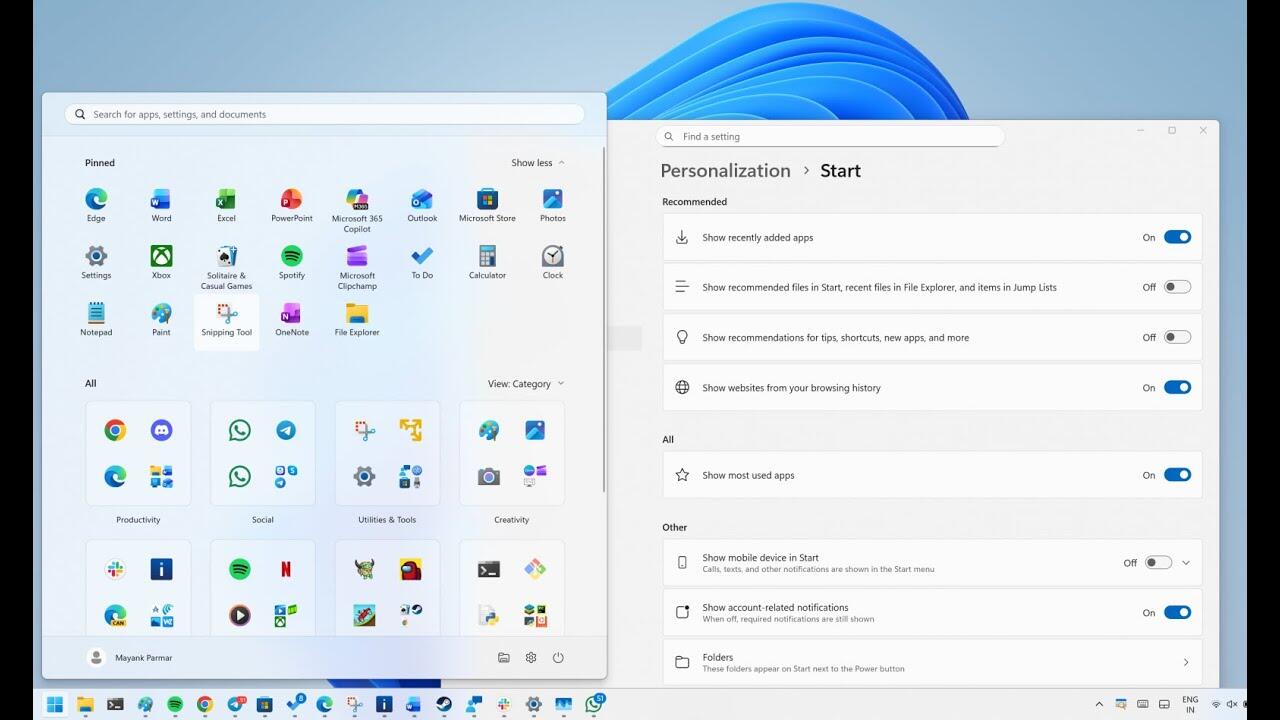
Task: Enable recommendations for tips and shortcuts
Action: pos(1177,337)
